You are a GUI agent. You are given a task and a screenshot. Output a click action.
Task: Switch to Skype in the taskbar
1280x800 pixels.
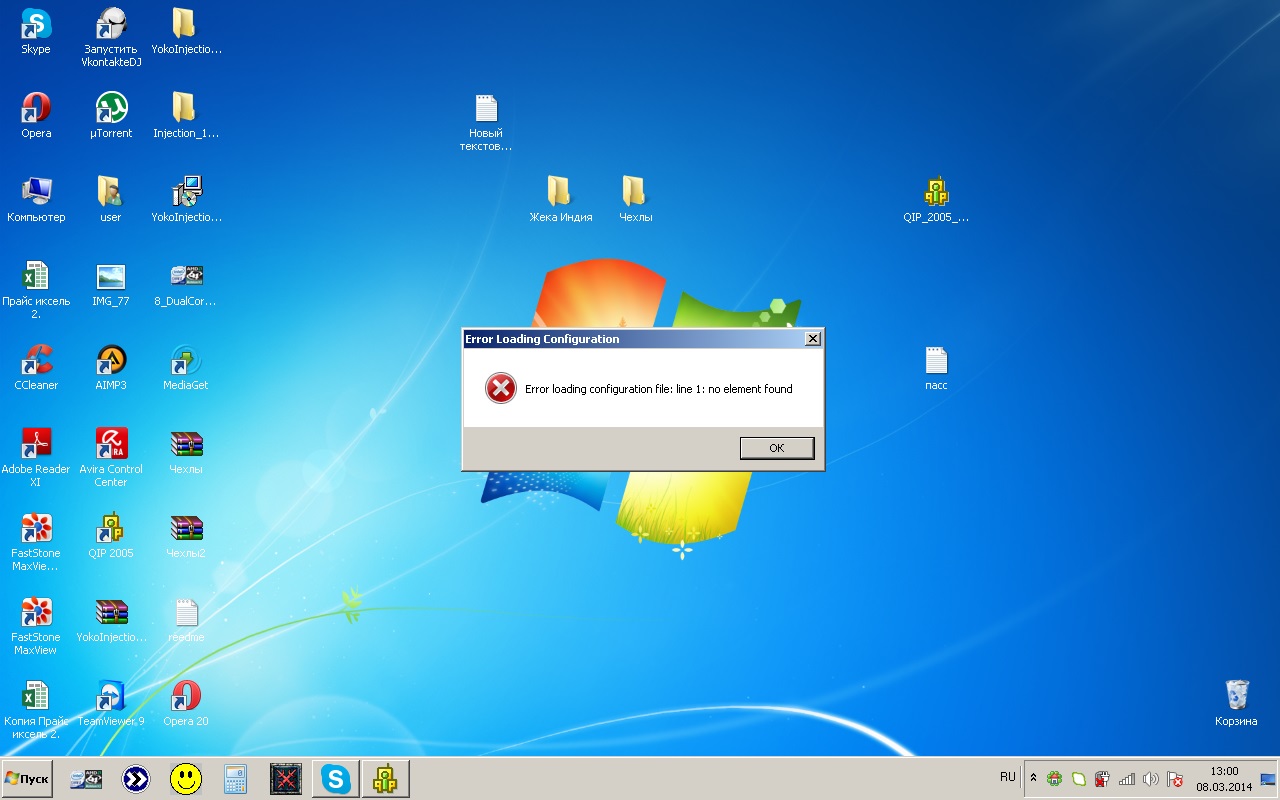336,779
